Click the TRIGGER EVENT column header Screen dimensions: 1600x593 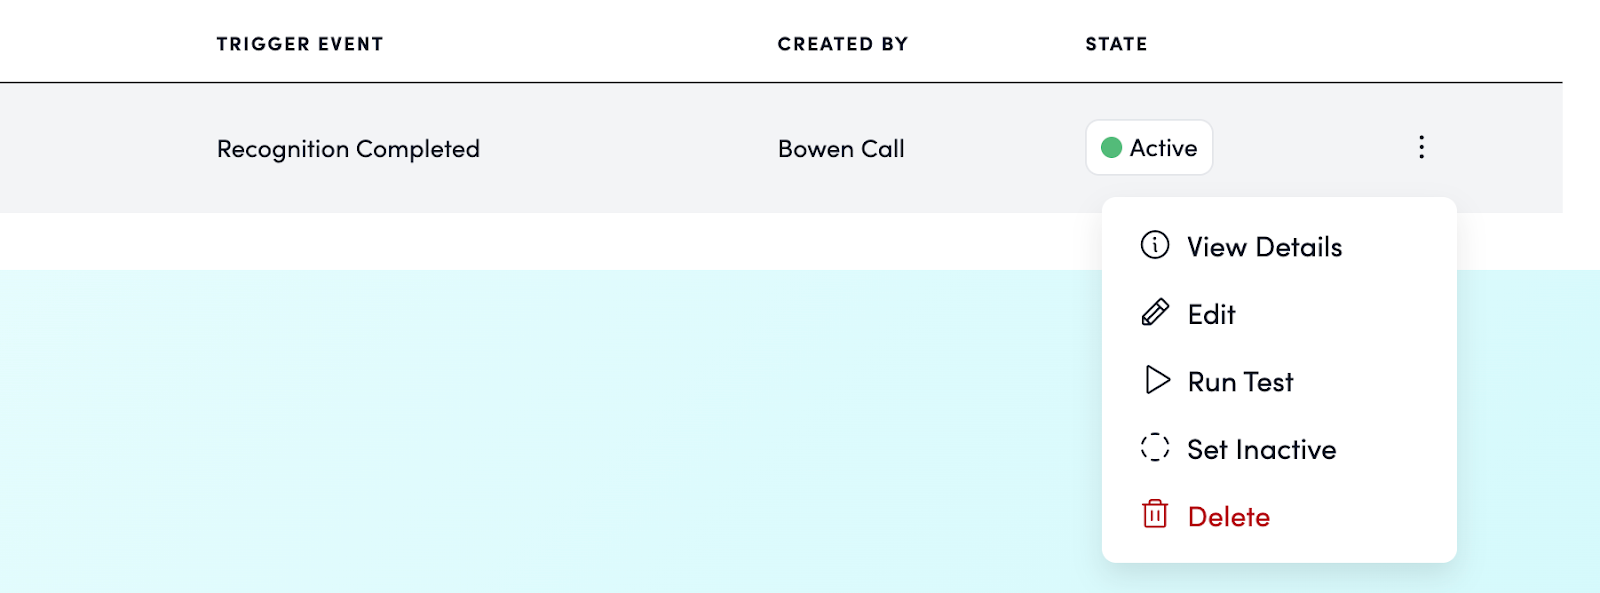(x=300, y=44)
